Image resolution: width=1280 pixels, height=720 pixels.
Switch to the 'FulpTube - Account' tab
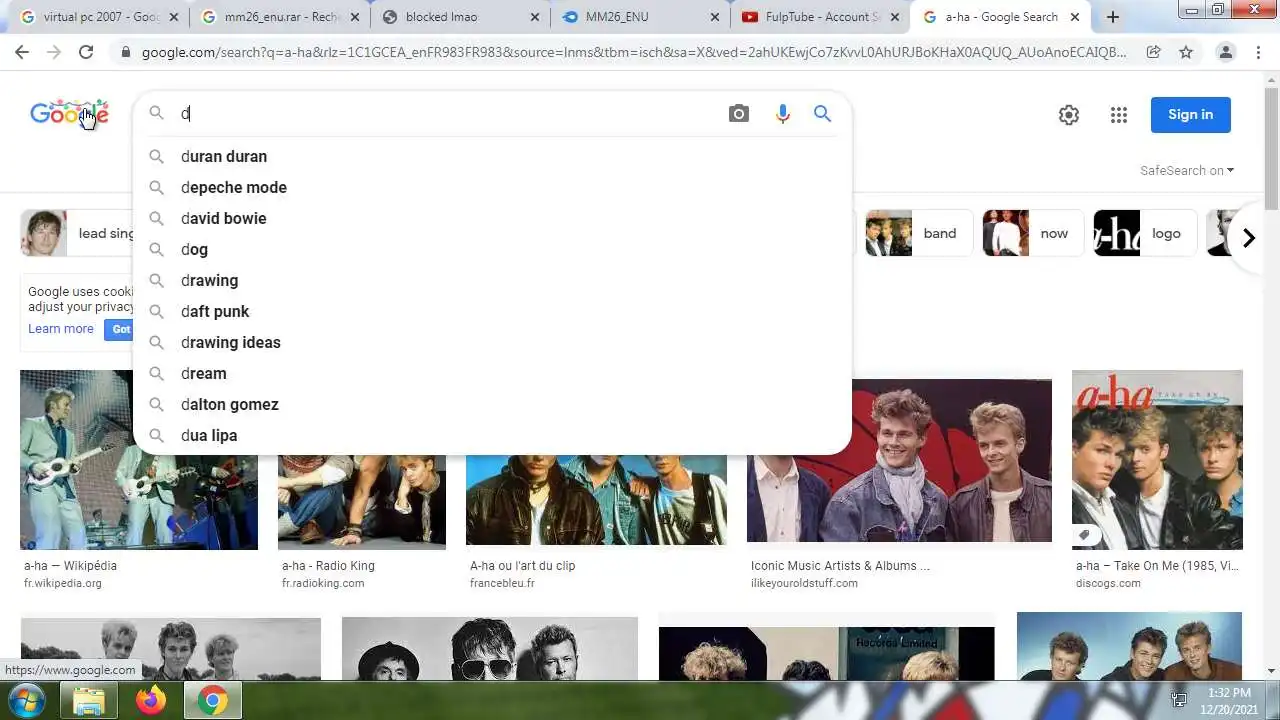pyautogui.click(x=820, y=17)
